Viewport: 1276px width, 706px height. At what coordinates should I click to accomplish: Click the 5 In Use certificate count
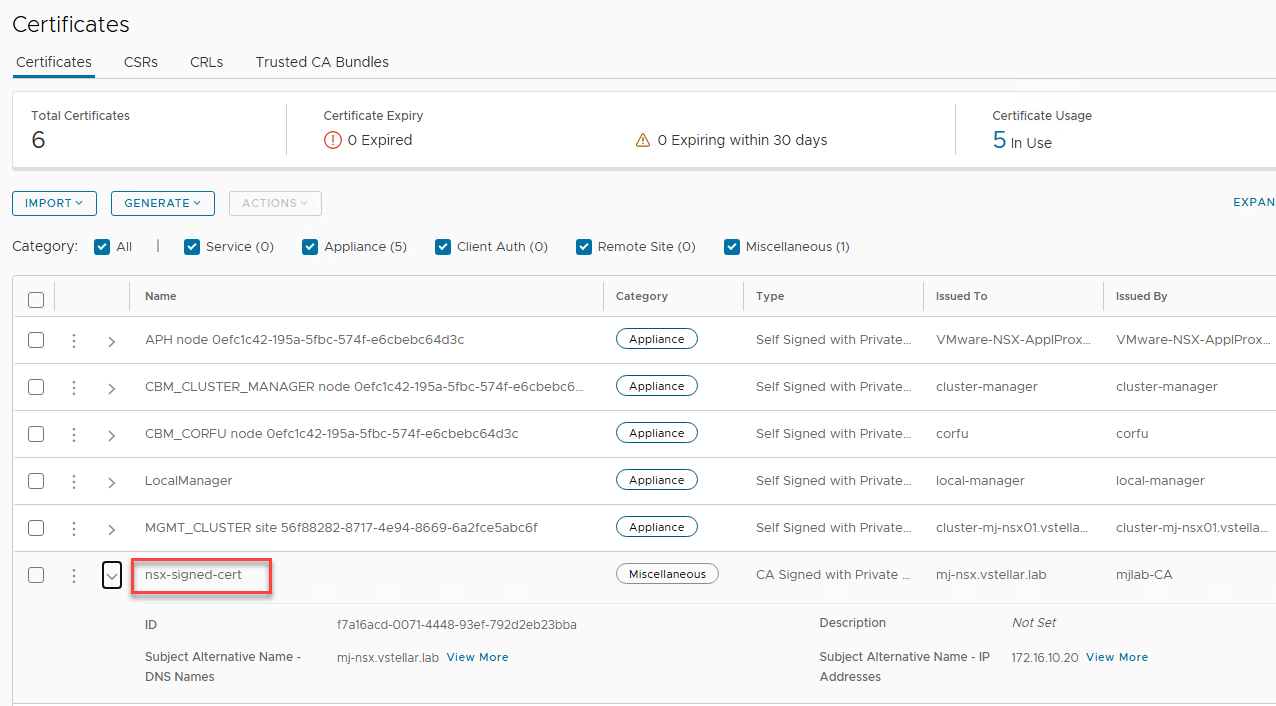coord(1021,141)
